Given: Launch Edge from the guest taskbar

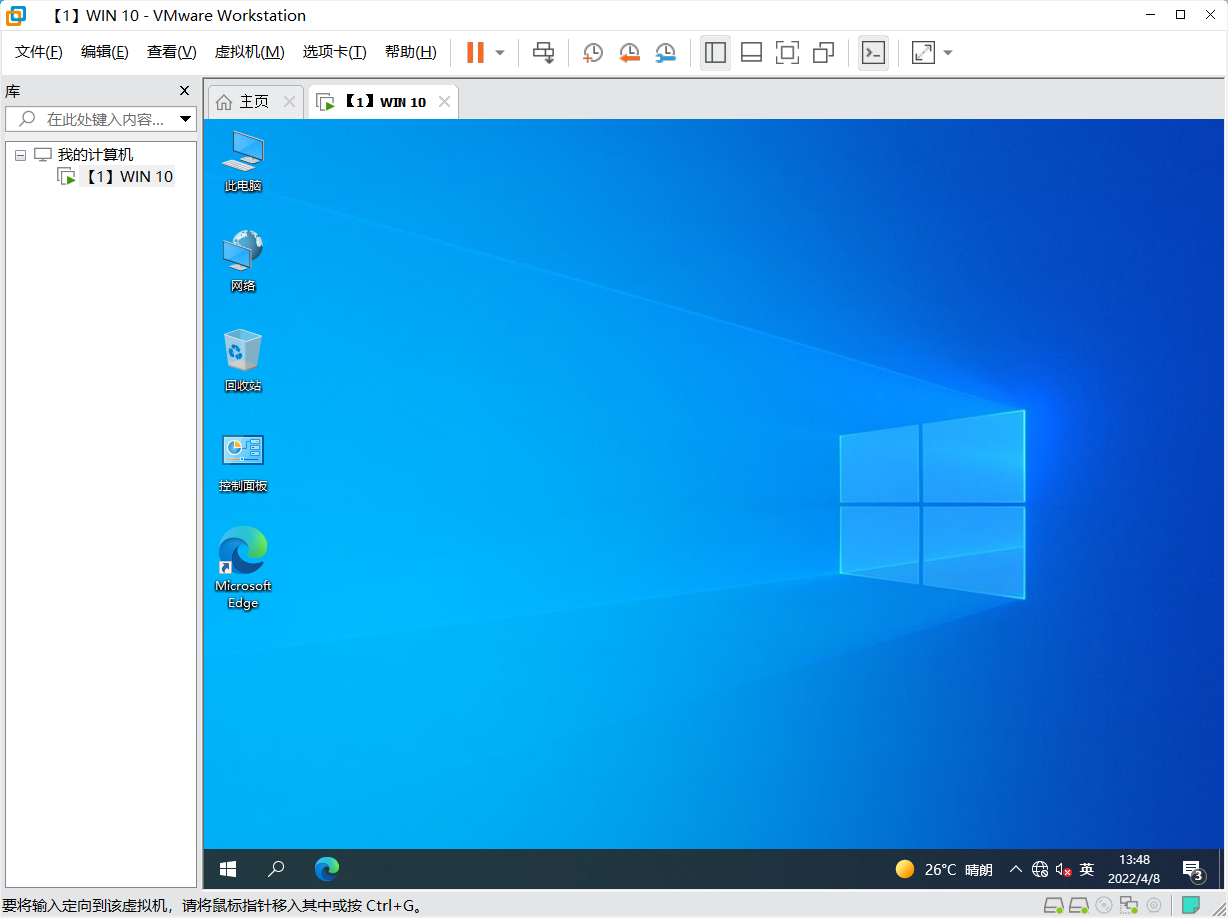Looking at the screenshot, I should 326,869.
